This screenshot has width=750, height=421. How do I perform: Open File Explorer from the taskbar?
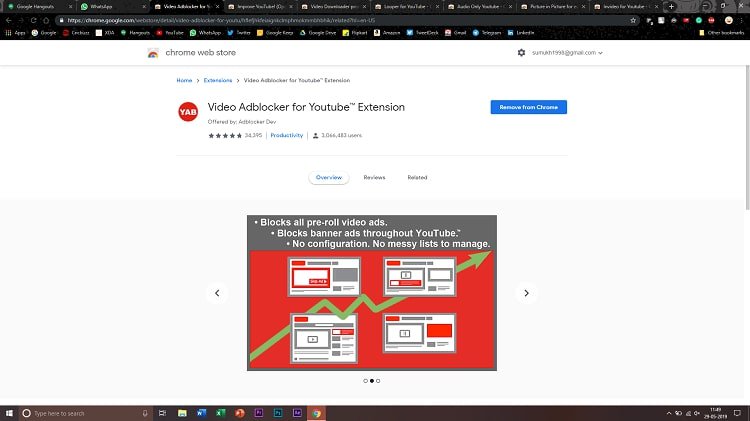click(182, 413)
